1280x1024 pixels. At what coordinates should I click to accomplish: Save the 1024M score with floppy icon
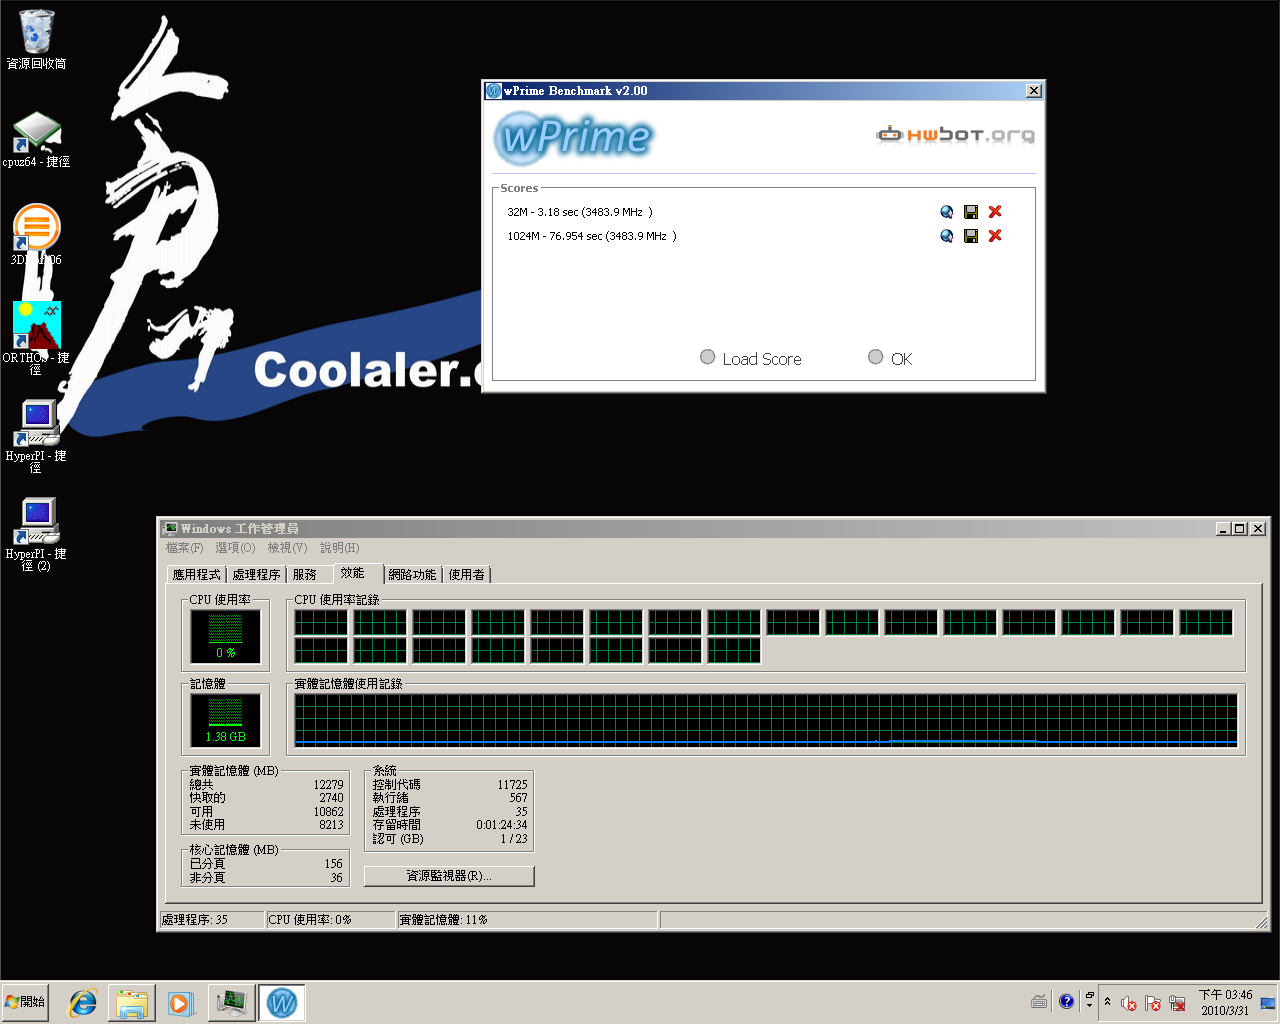(971, 236)
